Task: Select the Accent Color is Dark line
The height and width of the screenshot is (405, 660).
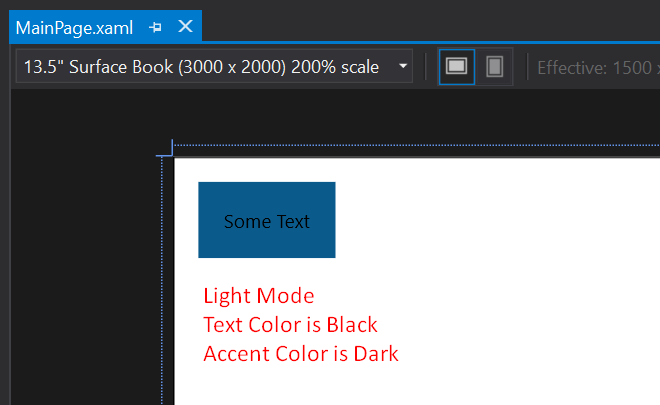Action: coord(301,354)
